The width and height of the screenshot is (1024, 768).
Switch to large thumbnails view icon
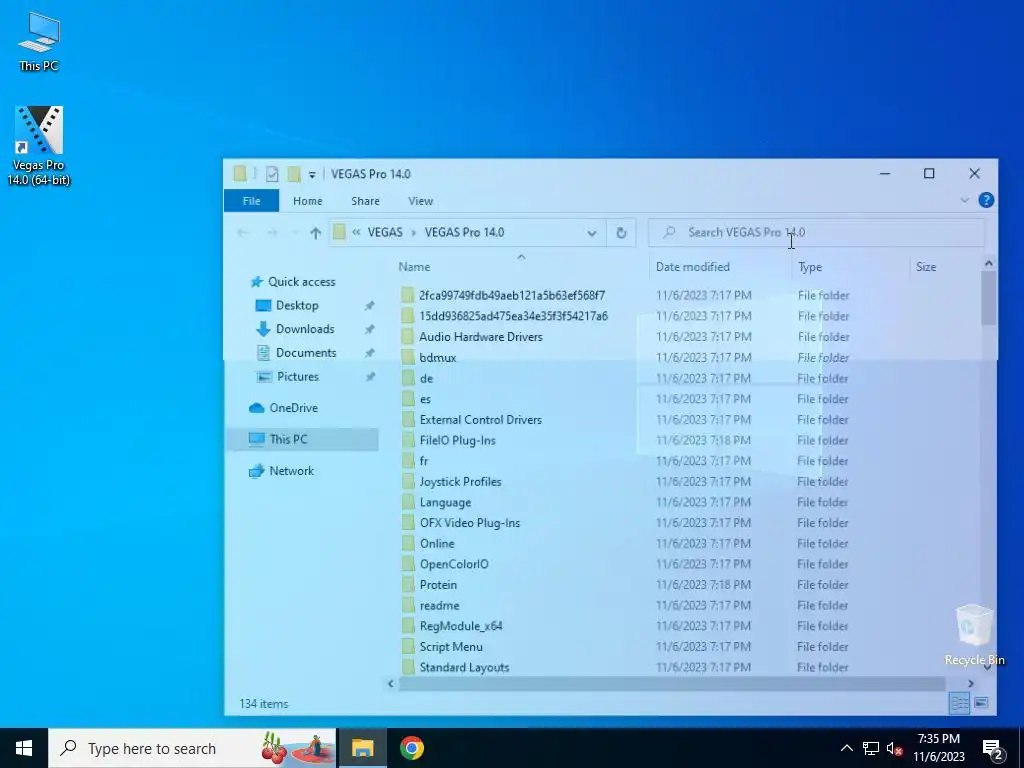coord(981,703)
